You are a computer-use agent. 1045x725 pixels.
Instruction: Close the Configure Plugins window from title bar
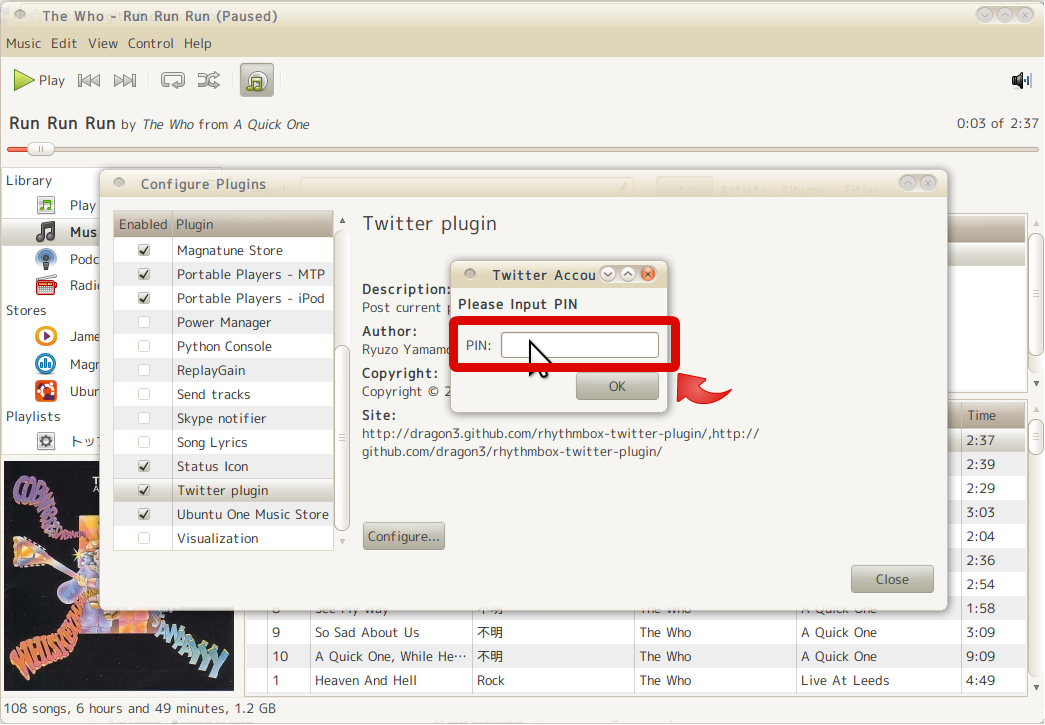click(928, 183)
